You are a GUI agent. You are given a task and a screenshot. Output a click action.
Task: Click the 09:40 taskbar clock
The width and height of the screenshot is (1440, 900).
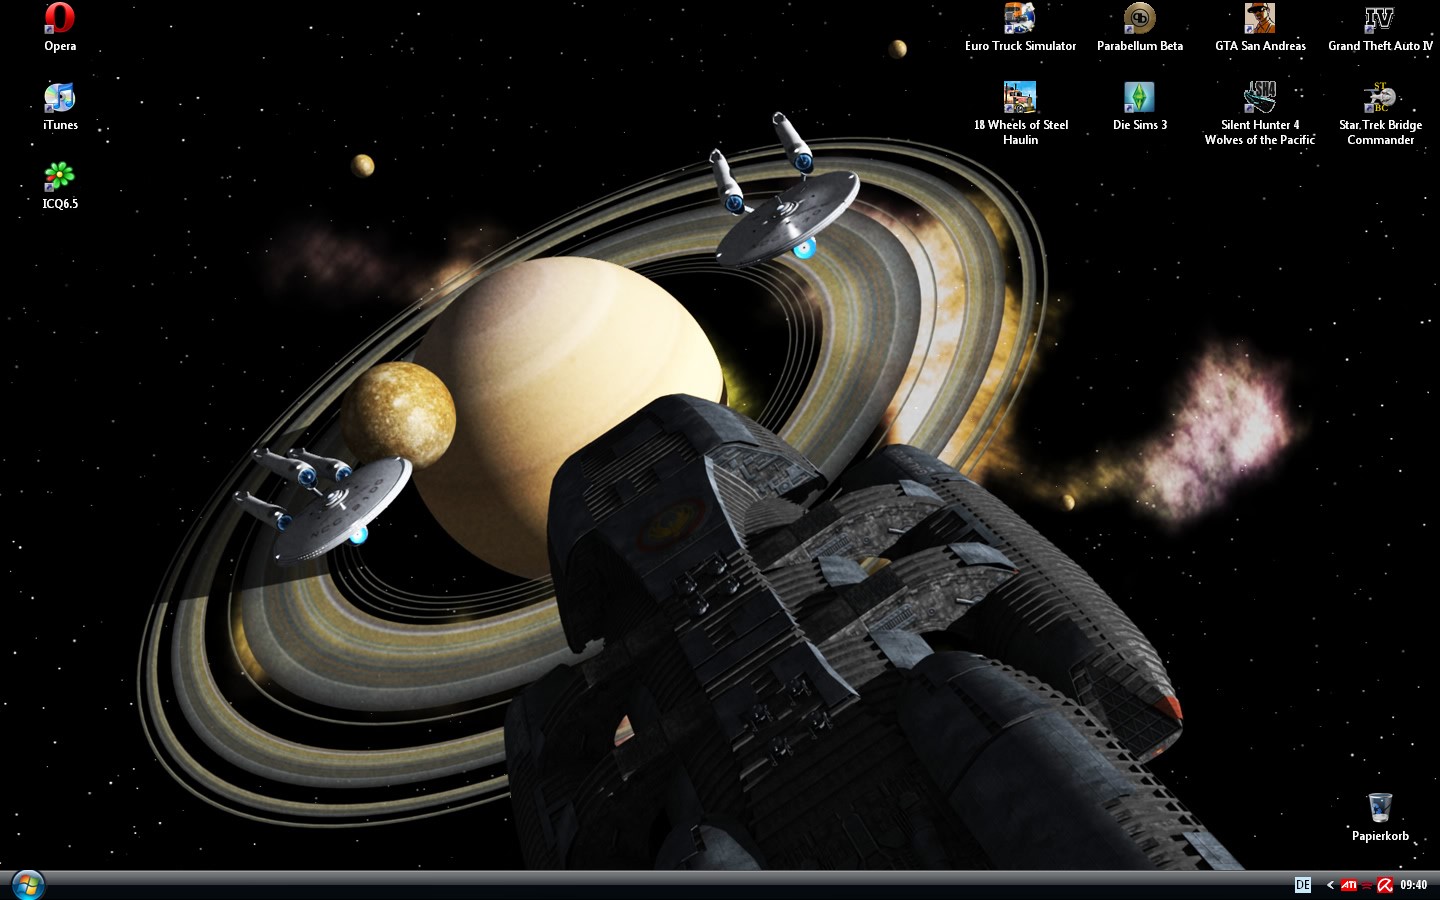click(1413, 885)
